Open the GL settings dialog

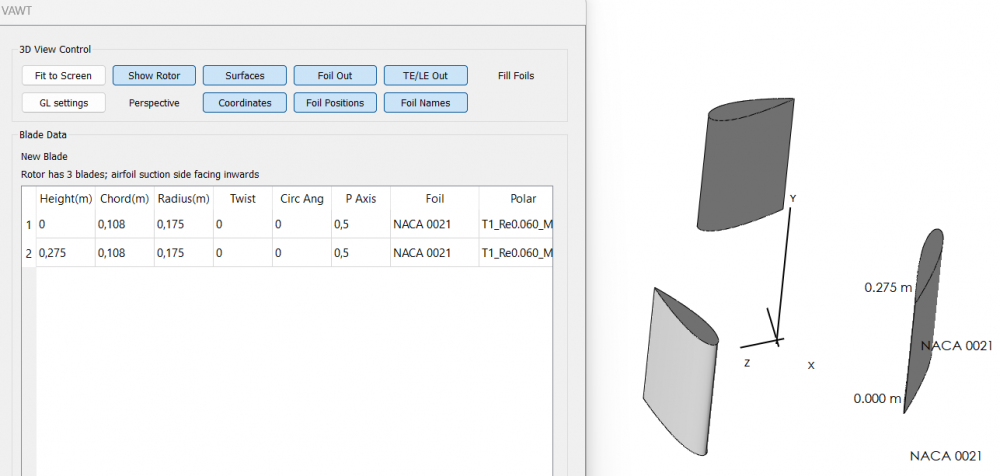[x=62, y=103]
